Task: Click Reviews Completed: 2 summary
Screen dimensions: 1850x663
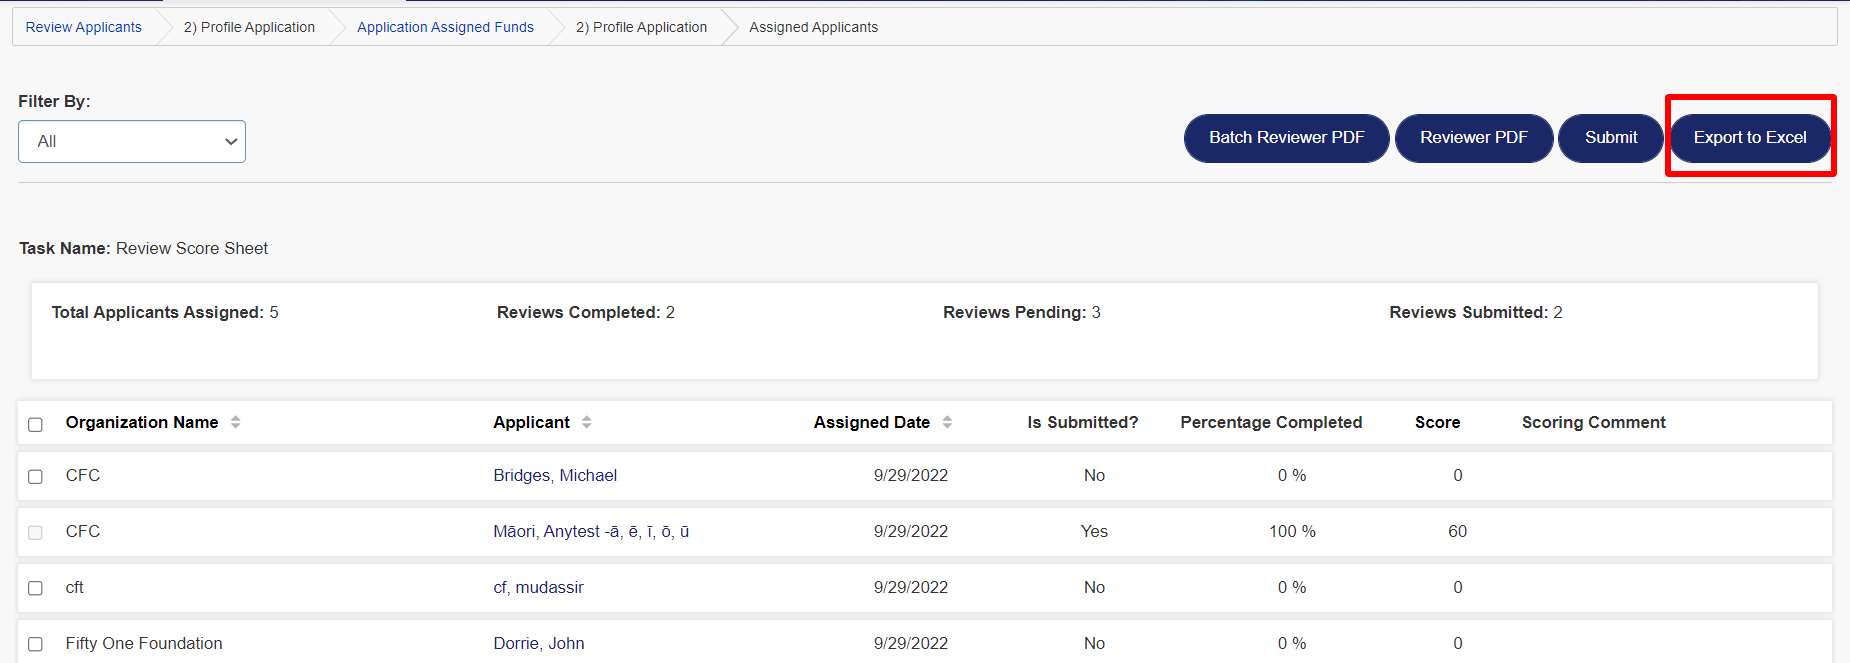Action: click(586, 312)
